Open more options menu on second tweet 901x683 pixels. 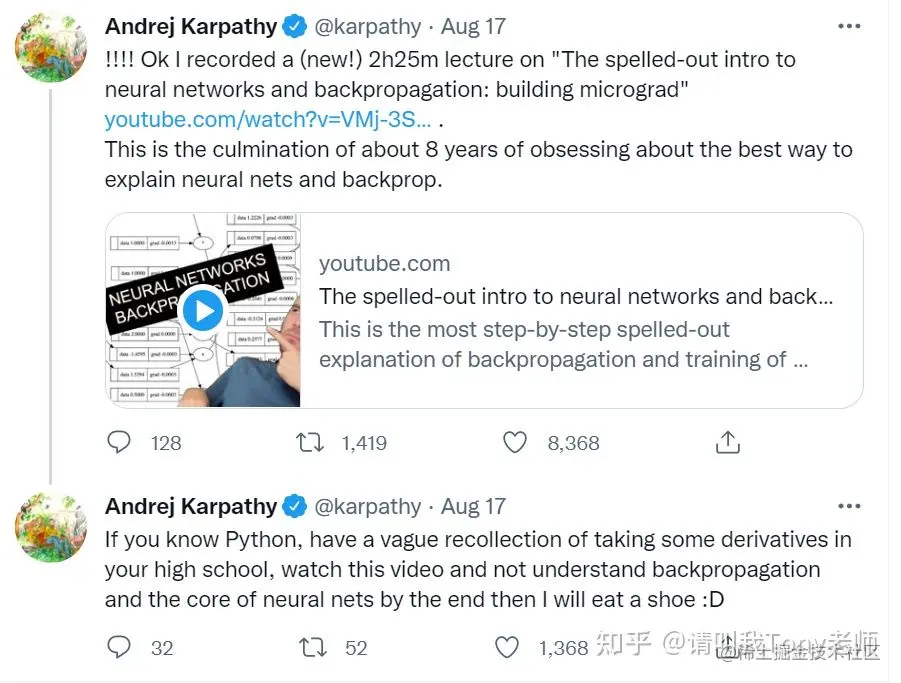[x=849, y=506]
